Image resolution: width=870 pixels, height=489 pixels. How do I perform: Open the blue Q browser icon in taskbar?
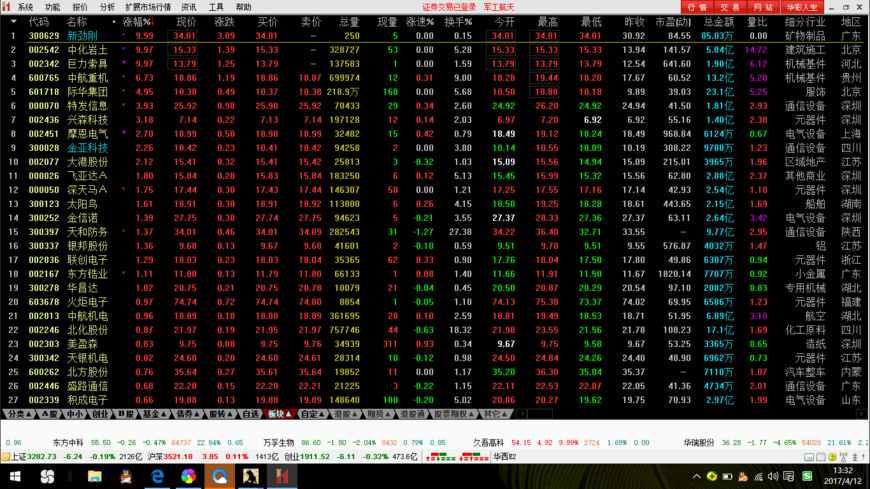[220, 476]
